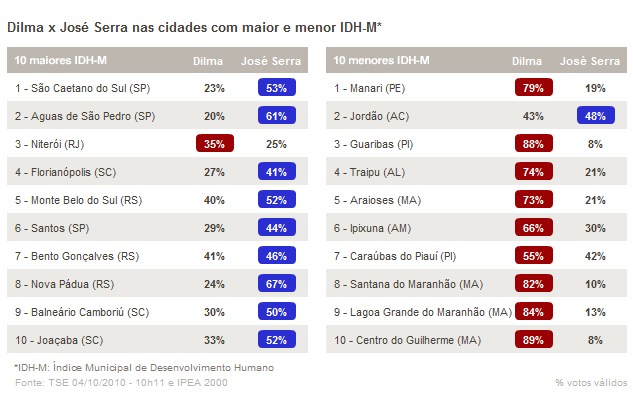Click the Dilma column header in left table
This screenshot has height=396, width=633.
pyautogui.click(x=208, y=61)
